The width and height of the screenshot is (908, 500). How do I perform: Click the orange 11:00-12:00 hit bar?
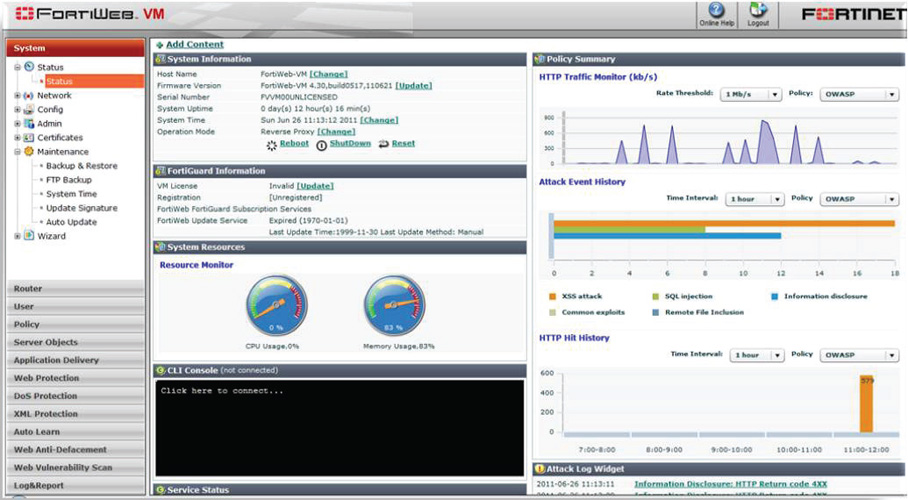pos(866,404)
